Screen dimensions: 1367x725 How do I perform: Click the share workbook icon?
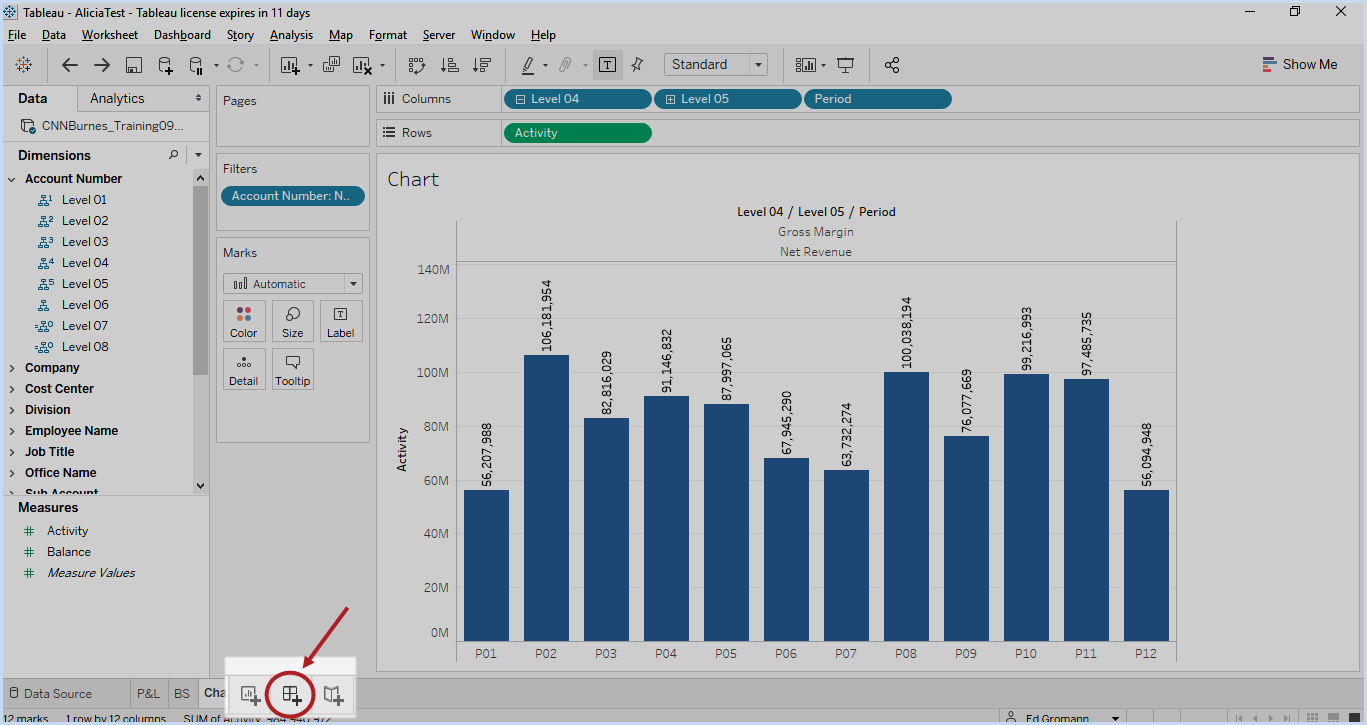(892, 65)
